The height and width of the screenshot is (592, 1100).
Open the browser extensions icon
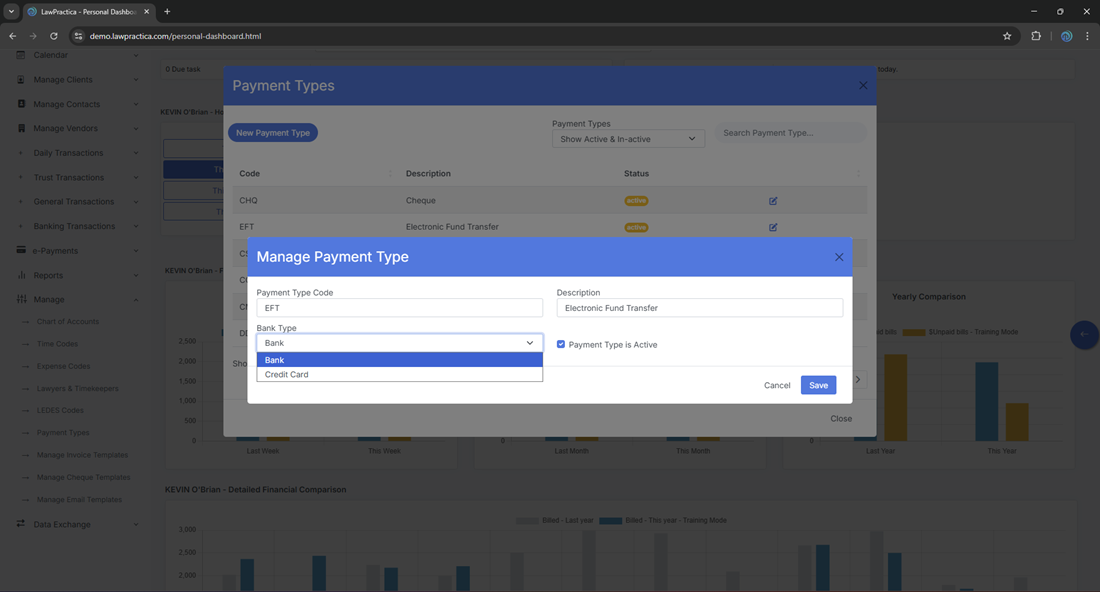pyautogui.click(x=1036, y=36)
